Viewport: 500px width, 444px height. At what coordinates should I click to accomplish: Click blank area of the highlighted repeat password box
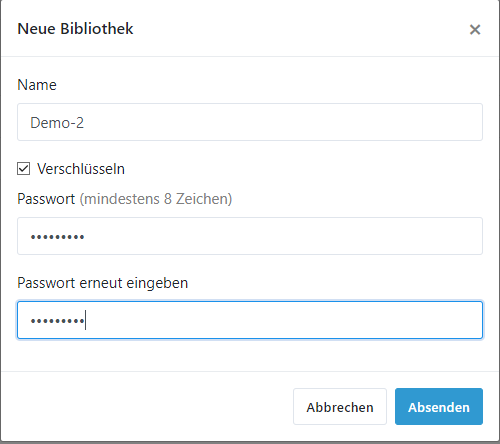[x=283, y=320]
